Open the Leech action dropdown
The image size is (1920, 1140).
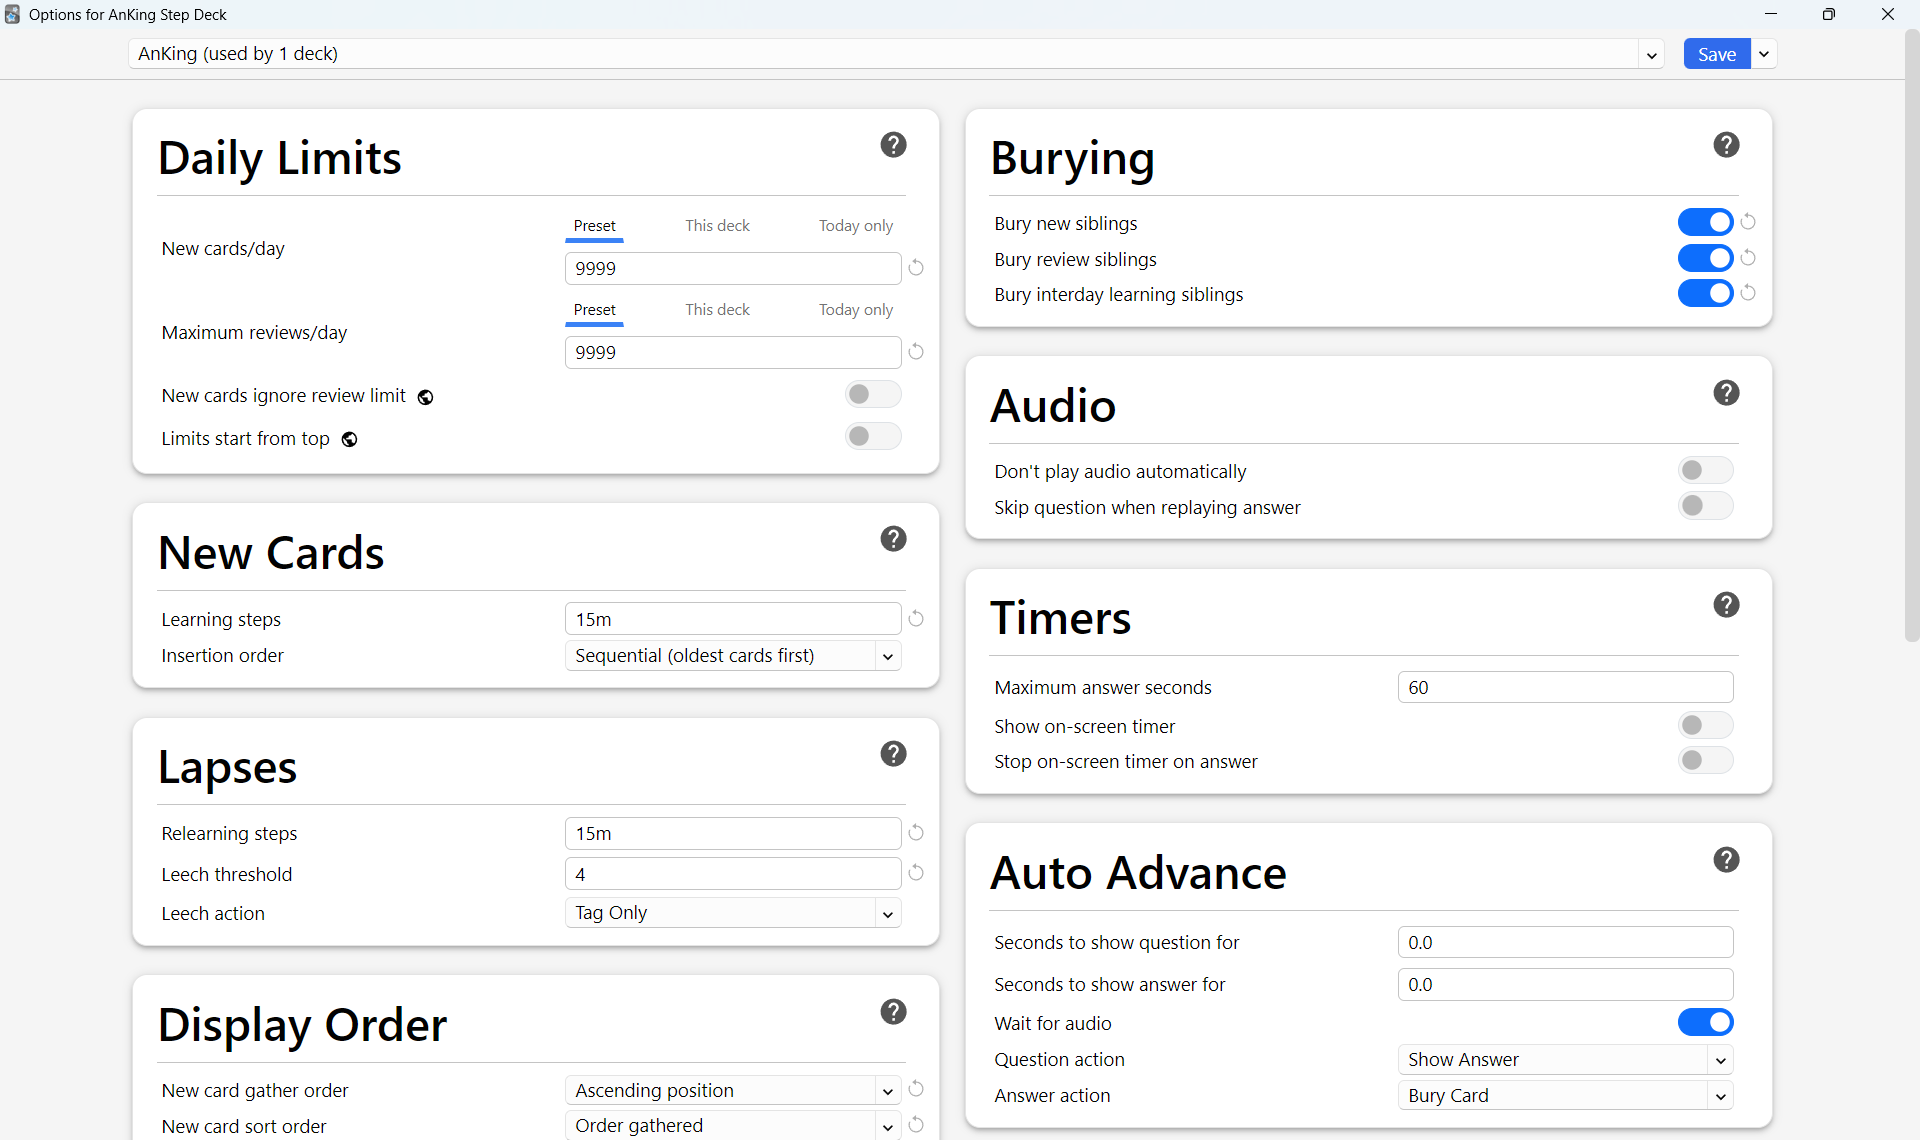[x=733, y=913]
